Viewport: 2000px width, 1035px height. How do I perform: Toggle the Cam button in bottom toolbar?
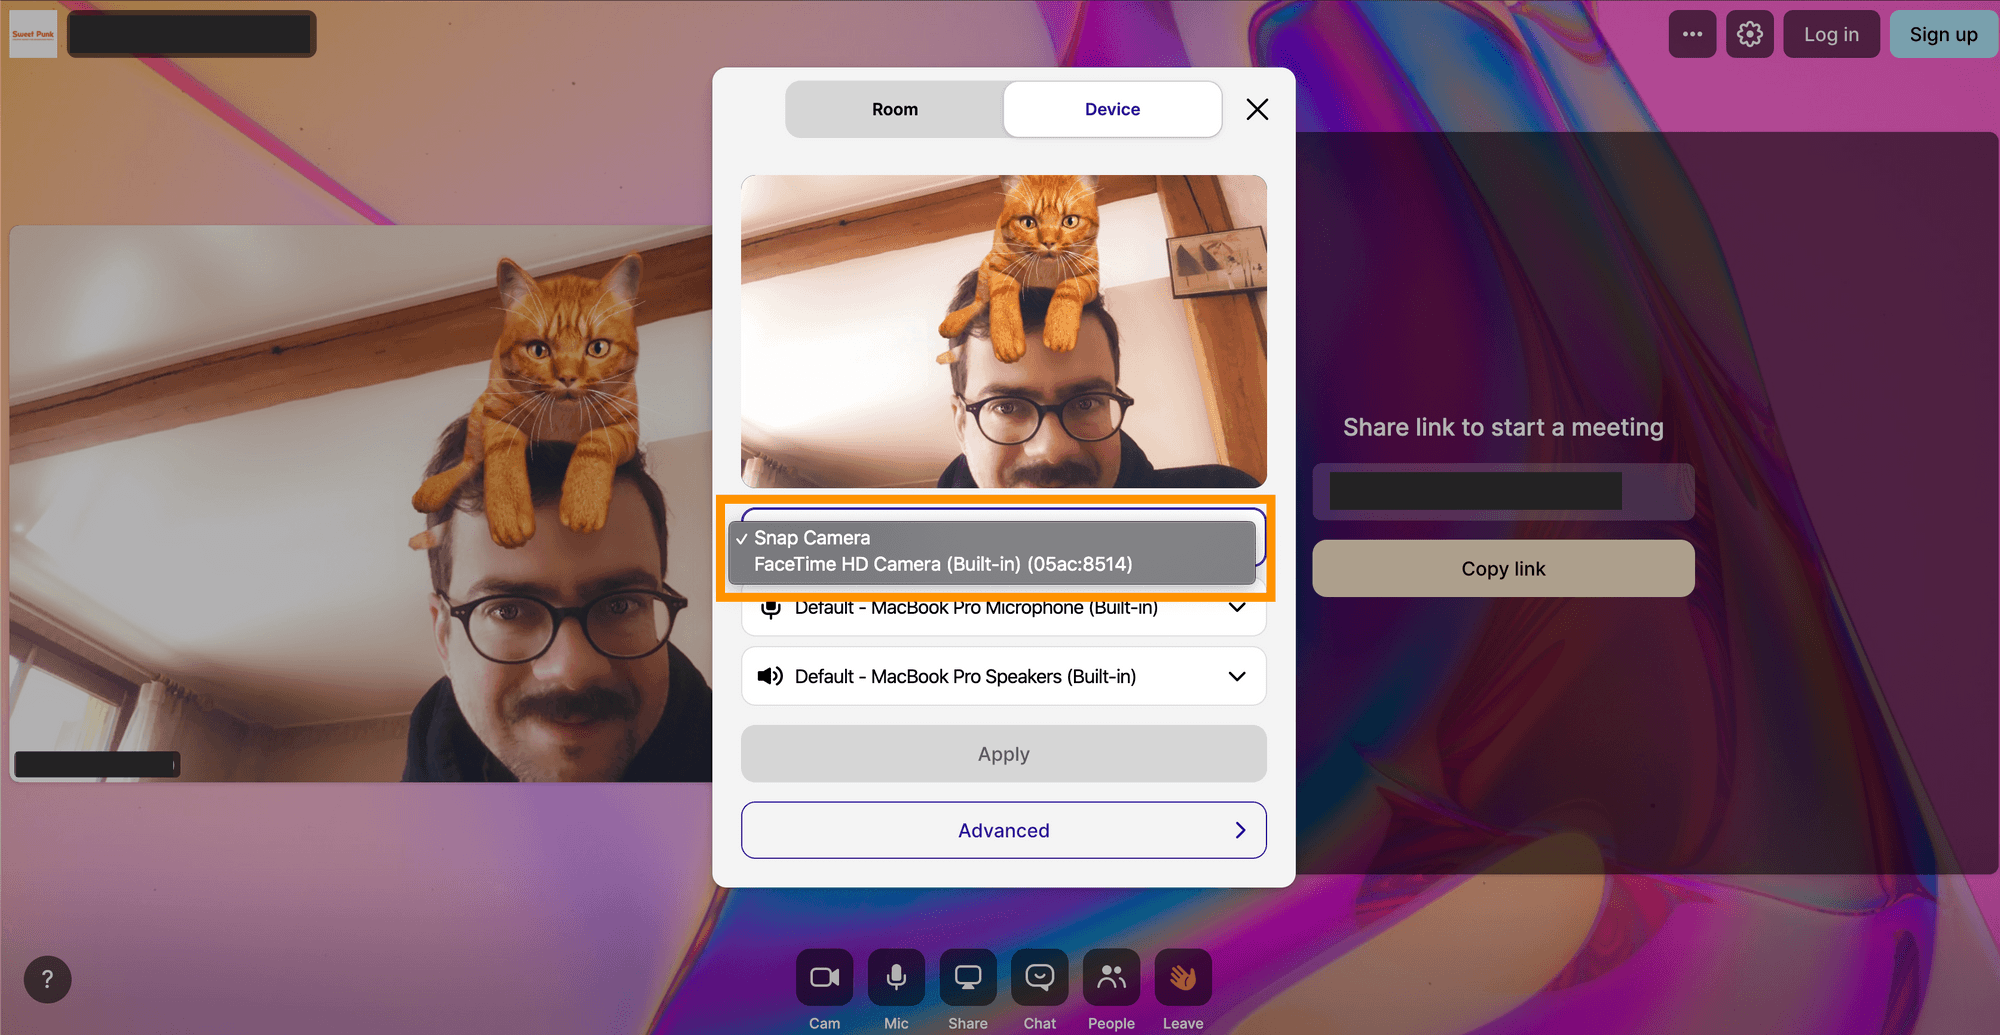(x=824, y=977)
